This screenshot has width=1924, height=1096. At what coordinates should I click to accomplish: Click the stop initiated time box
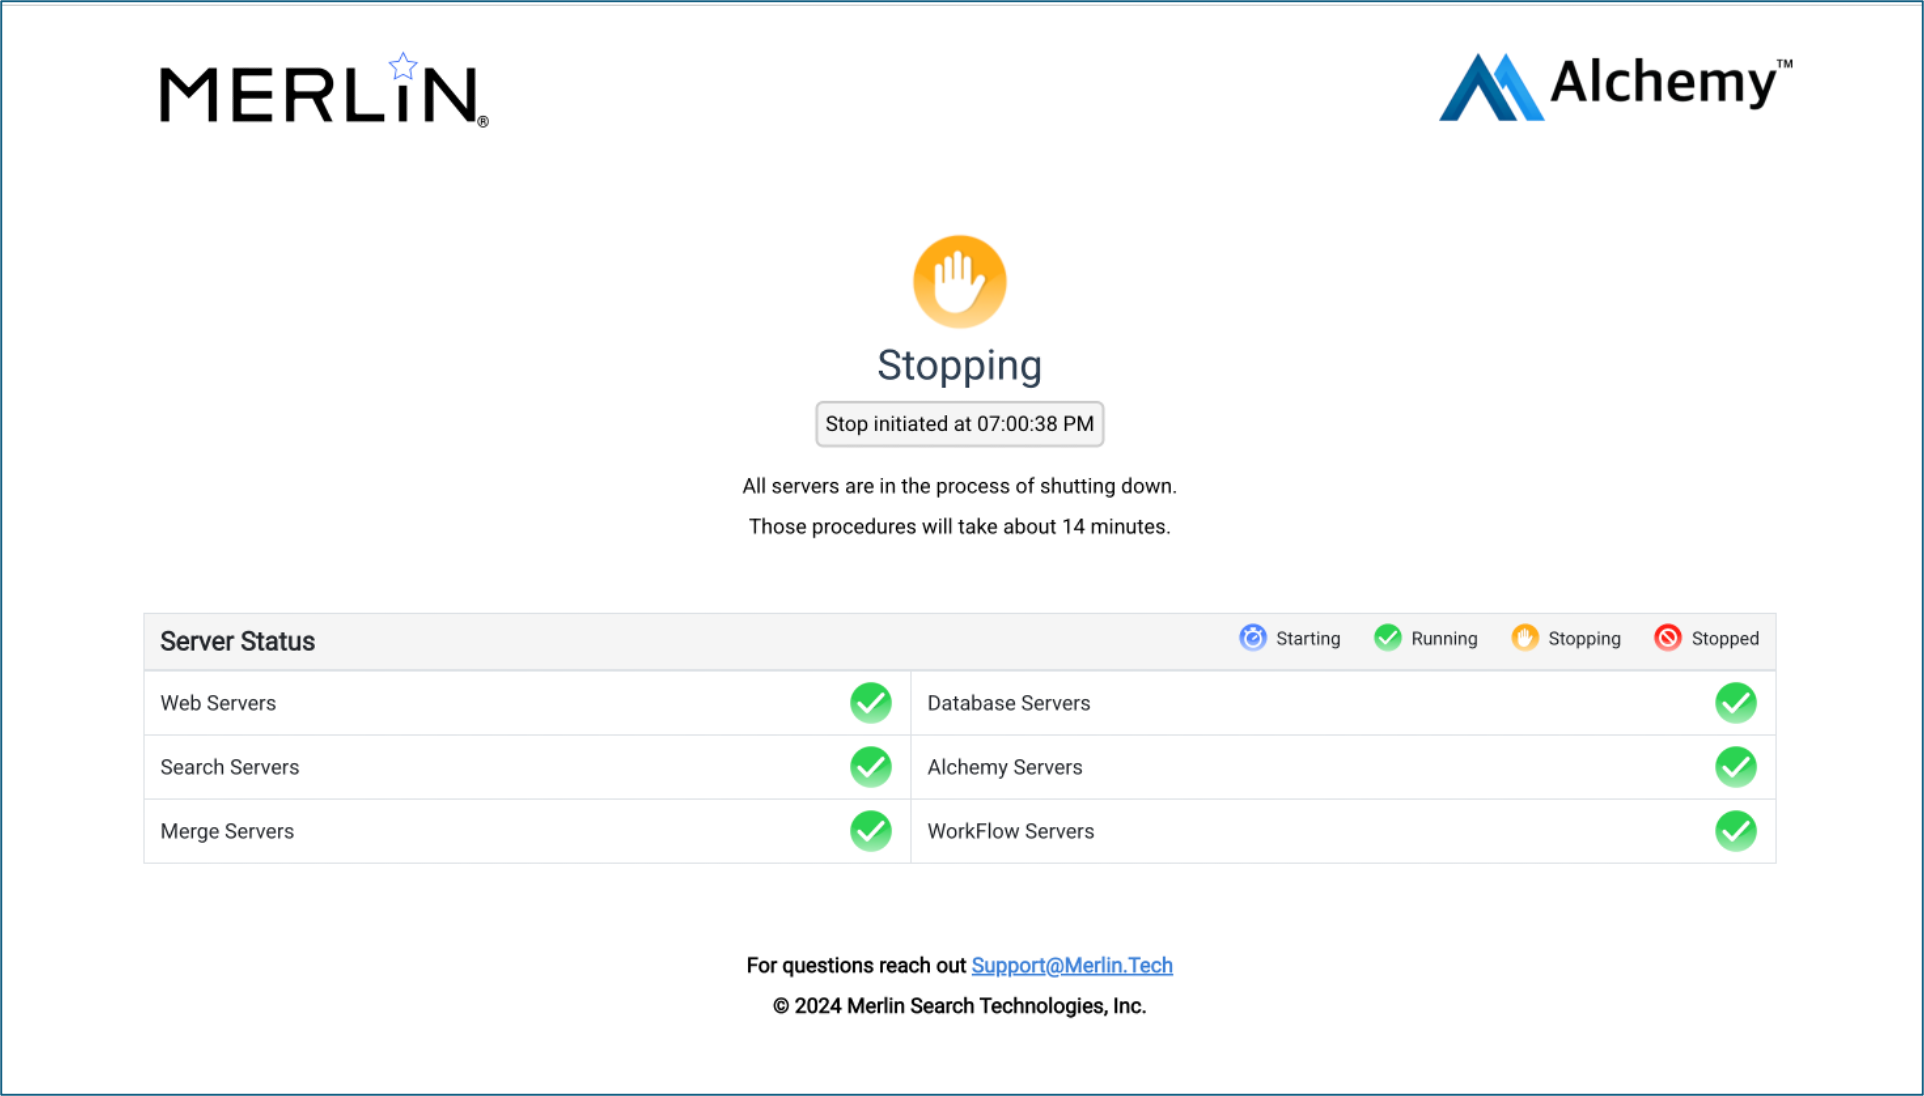pos(958,424)
